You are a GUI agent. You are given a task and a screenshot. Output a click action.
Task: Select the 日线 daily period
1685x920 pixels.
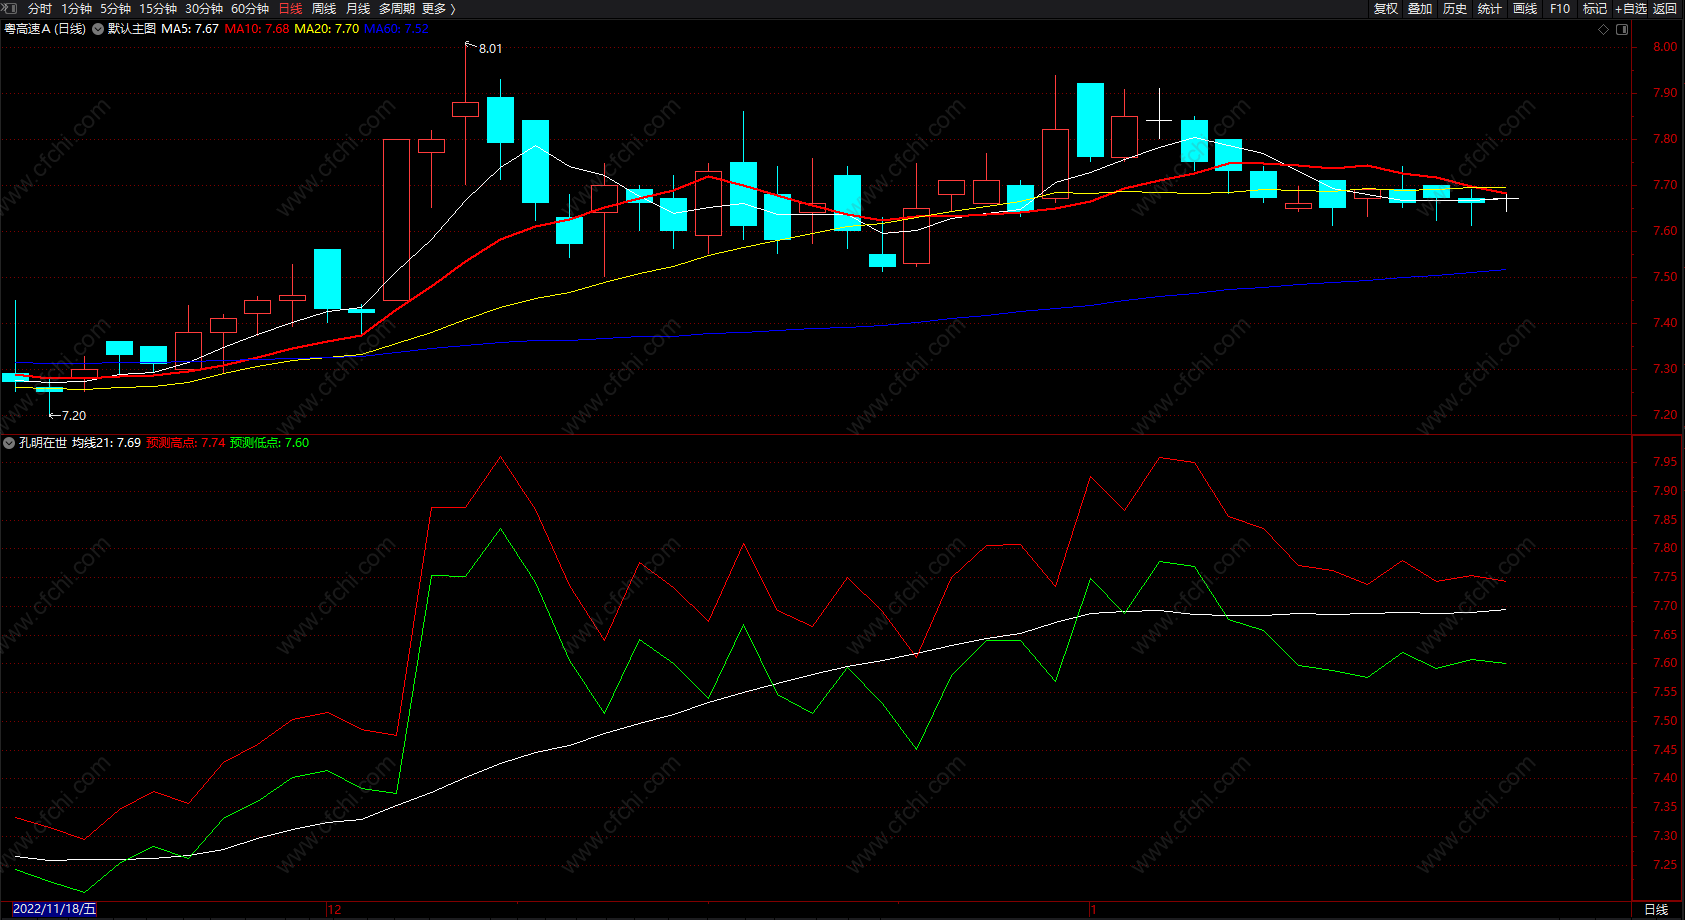[x=291, y=9]
